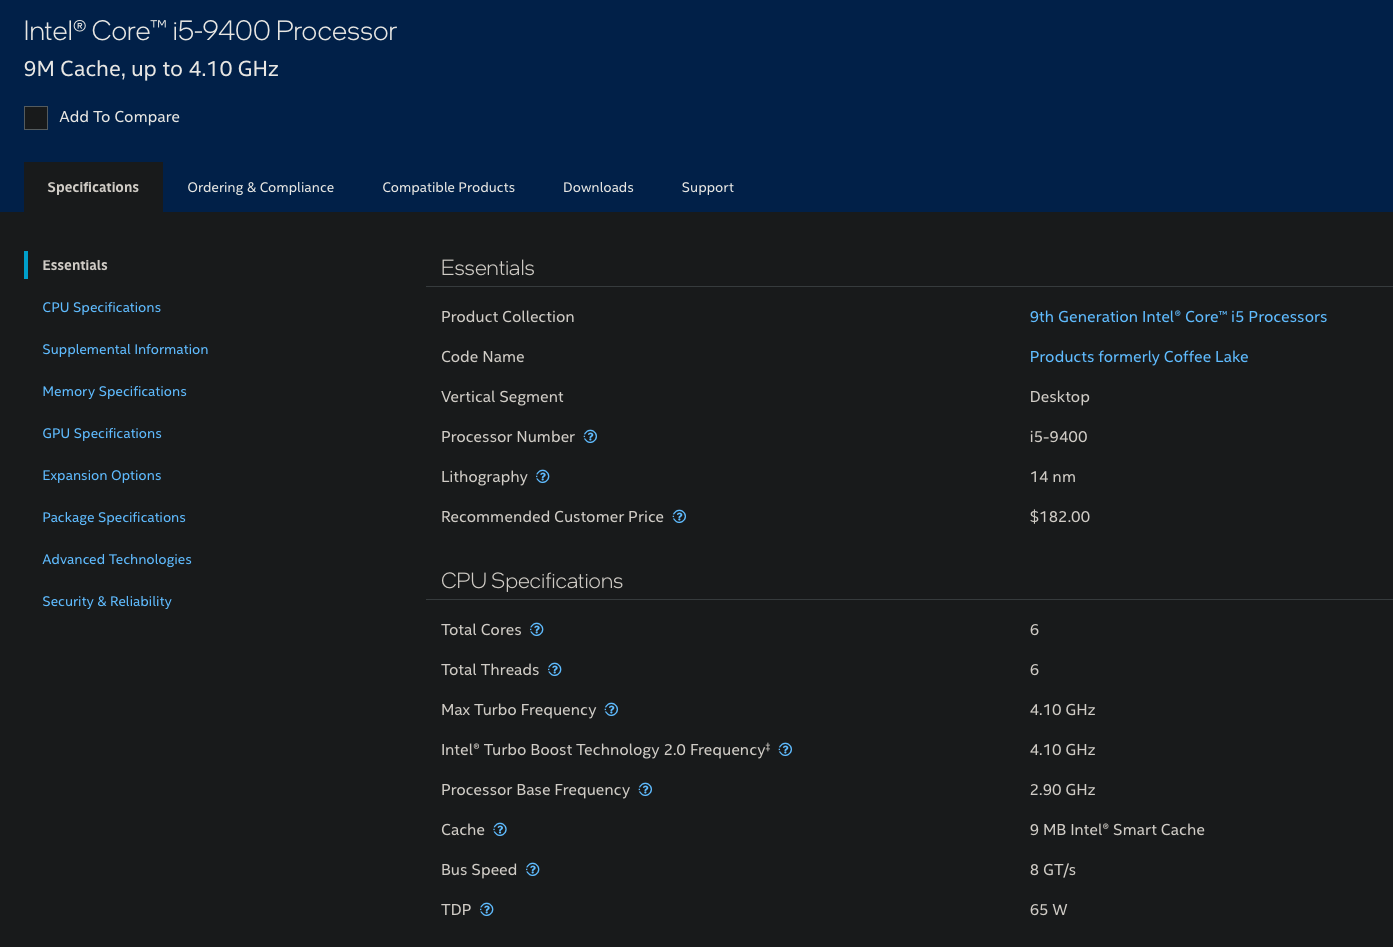Click help icon next to Processor Number
The width and height of the screenshot is (1393, 947).
tap(590, 436)
